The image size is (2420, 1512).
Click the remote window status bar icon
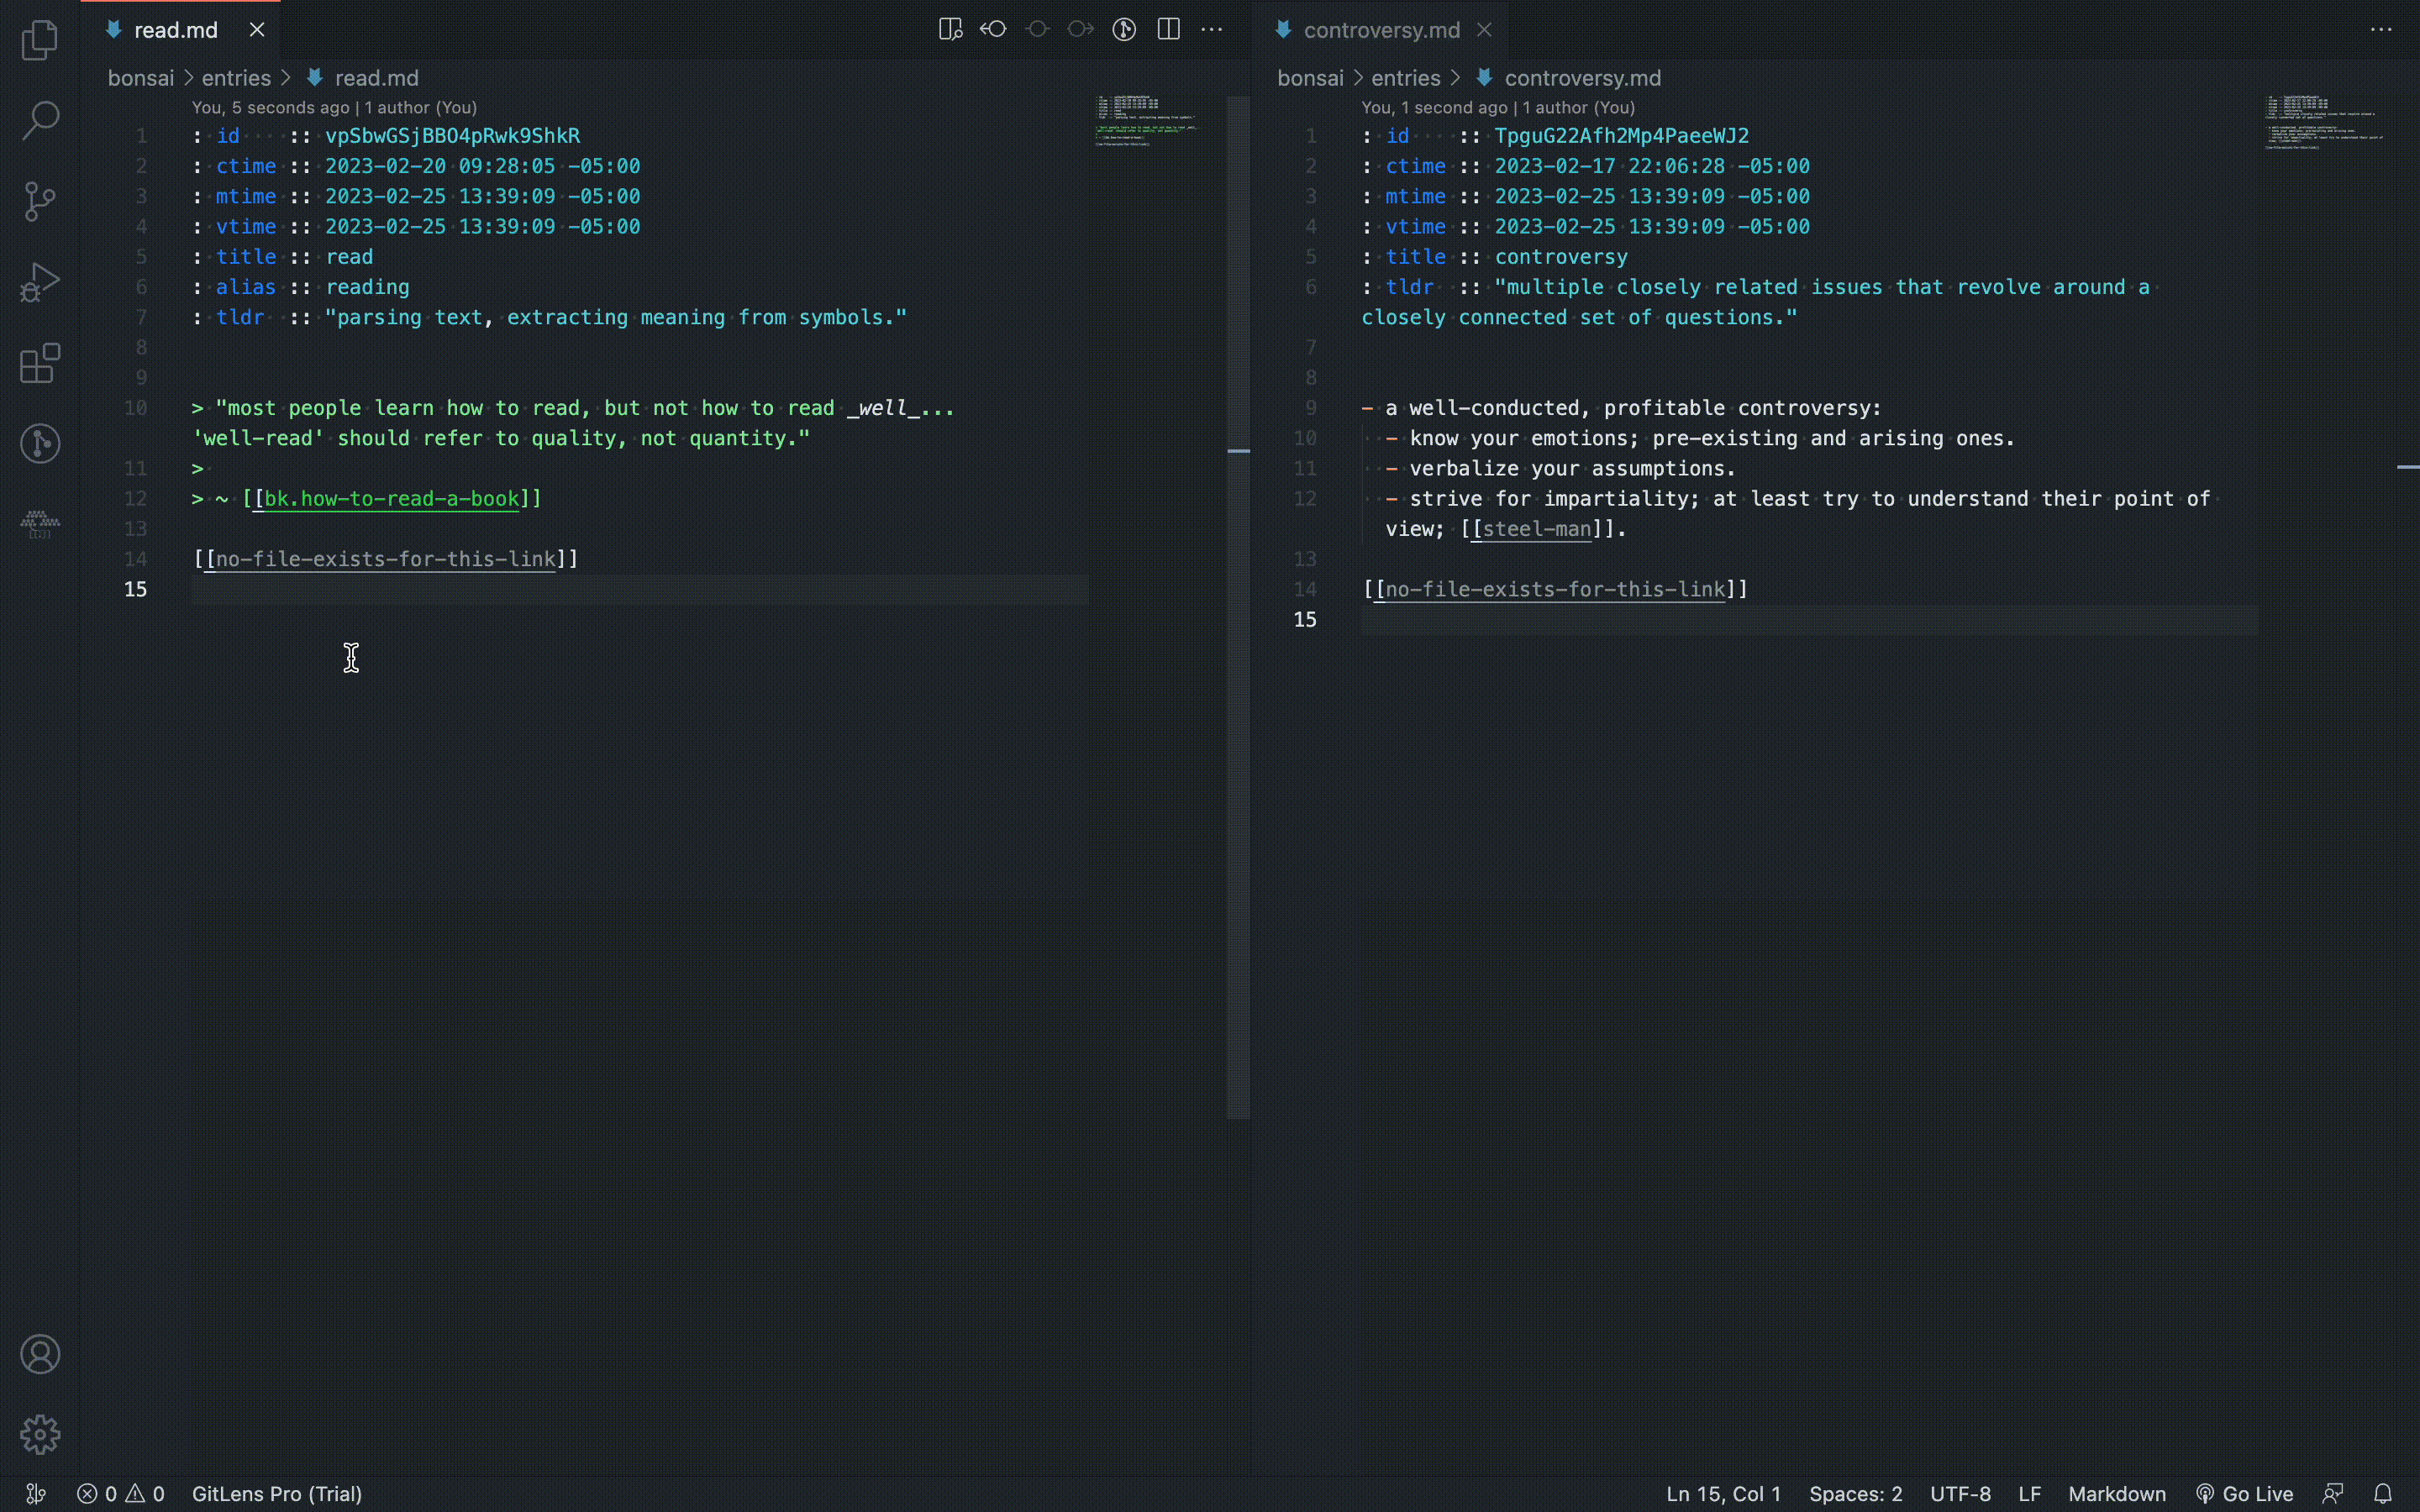click(36, 1494)
